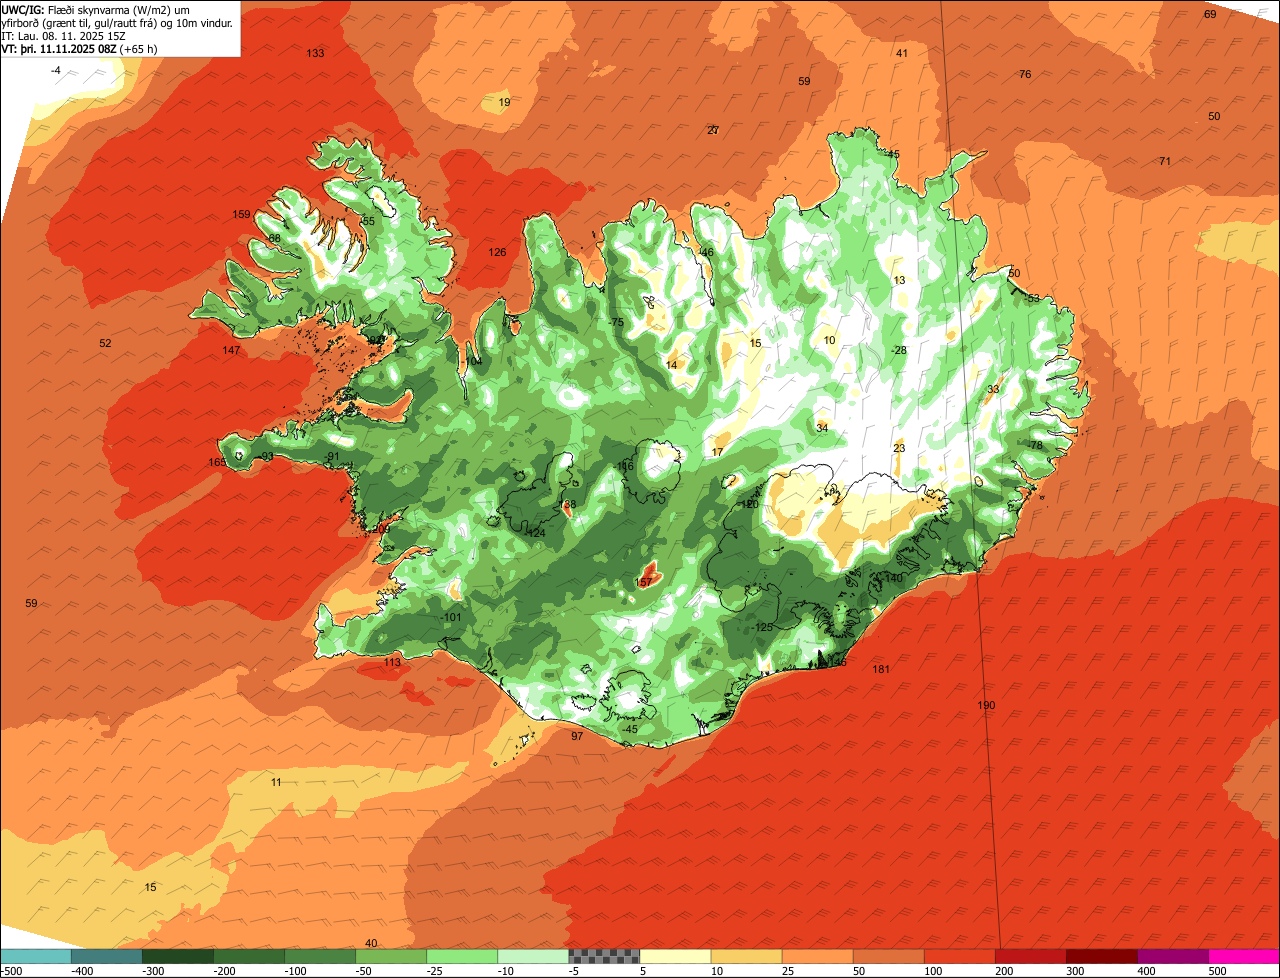Click the value 97 south of the coast
Screen dimensions: 1280x978
tap(577, 736)
